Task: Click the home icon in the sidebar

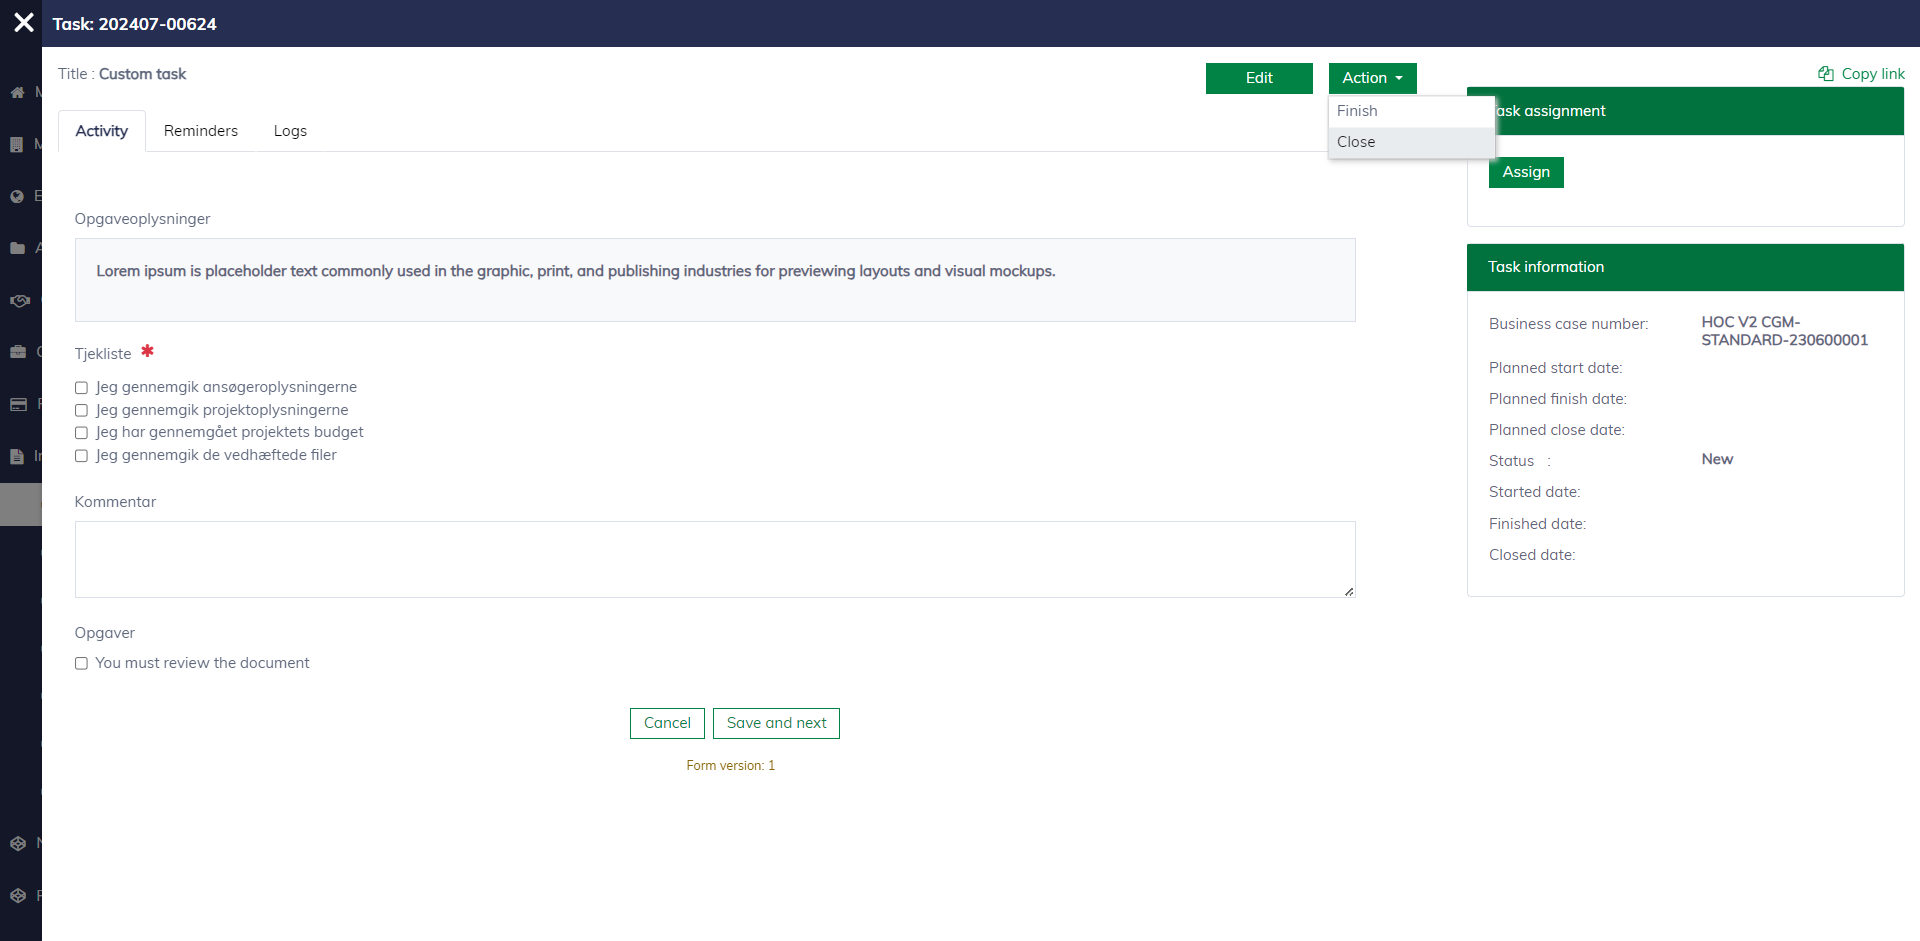Action: click(17, 92)
